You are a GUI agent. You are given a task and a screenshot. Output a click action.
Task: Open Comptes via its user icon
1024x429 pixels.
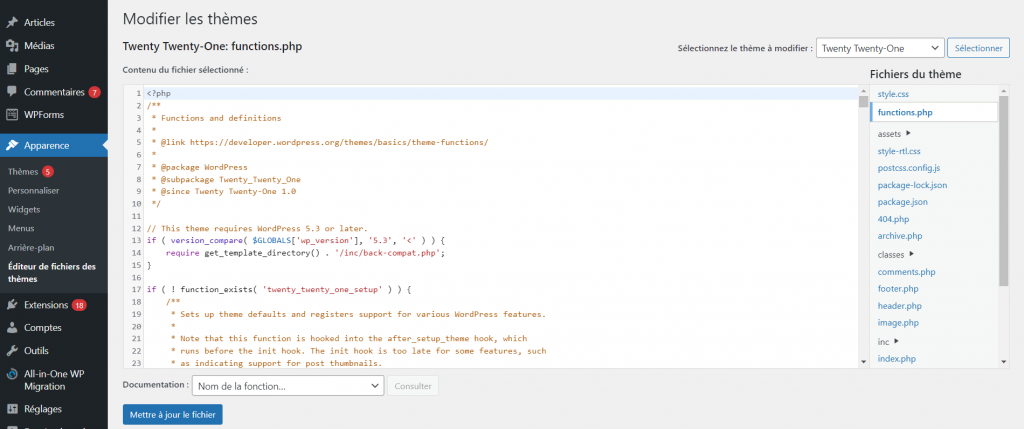pyautogui.click(x=12, y=327)
